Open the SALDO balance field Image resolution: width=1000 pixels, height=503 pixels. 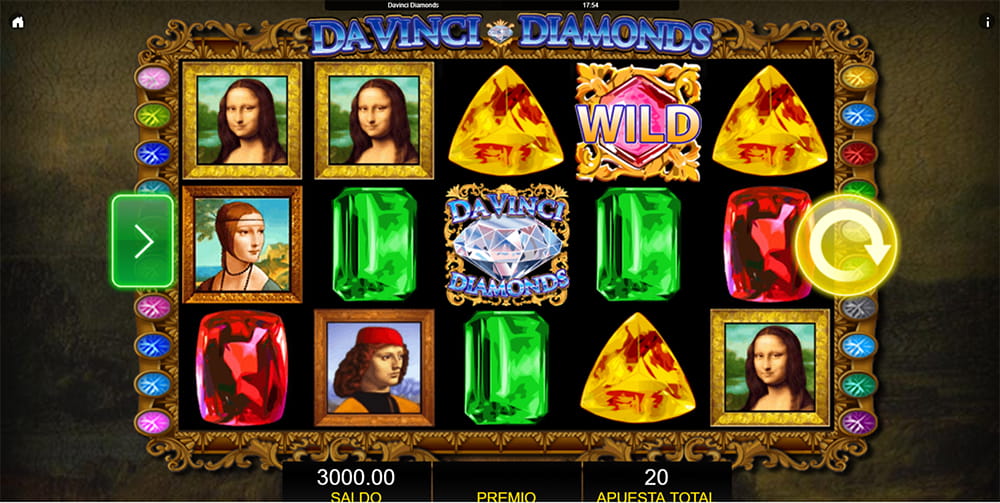(356, 483)
